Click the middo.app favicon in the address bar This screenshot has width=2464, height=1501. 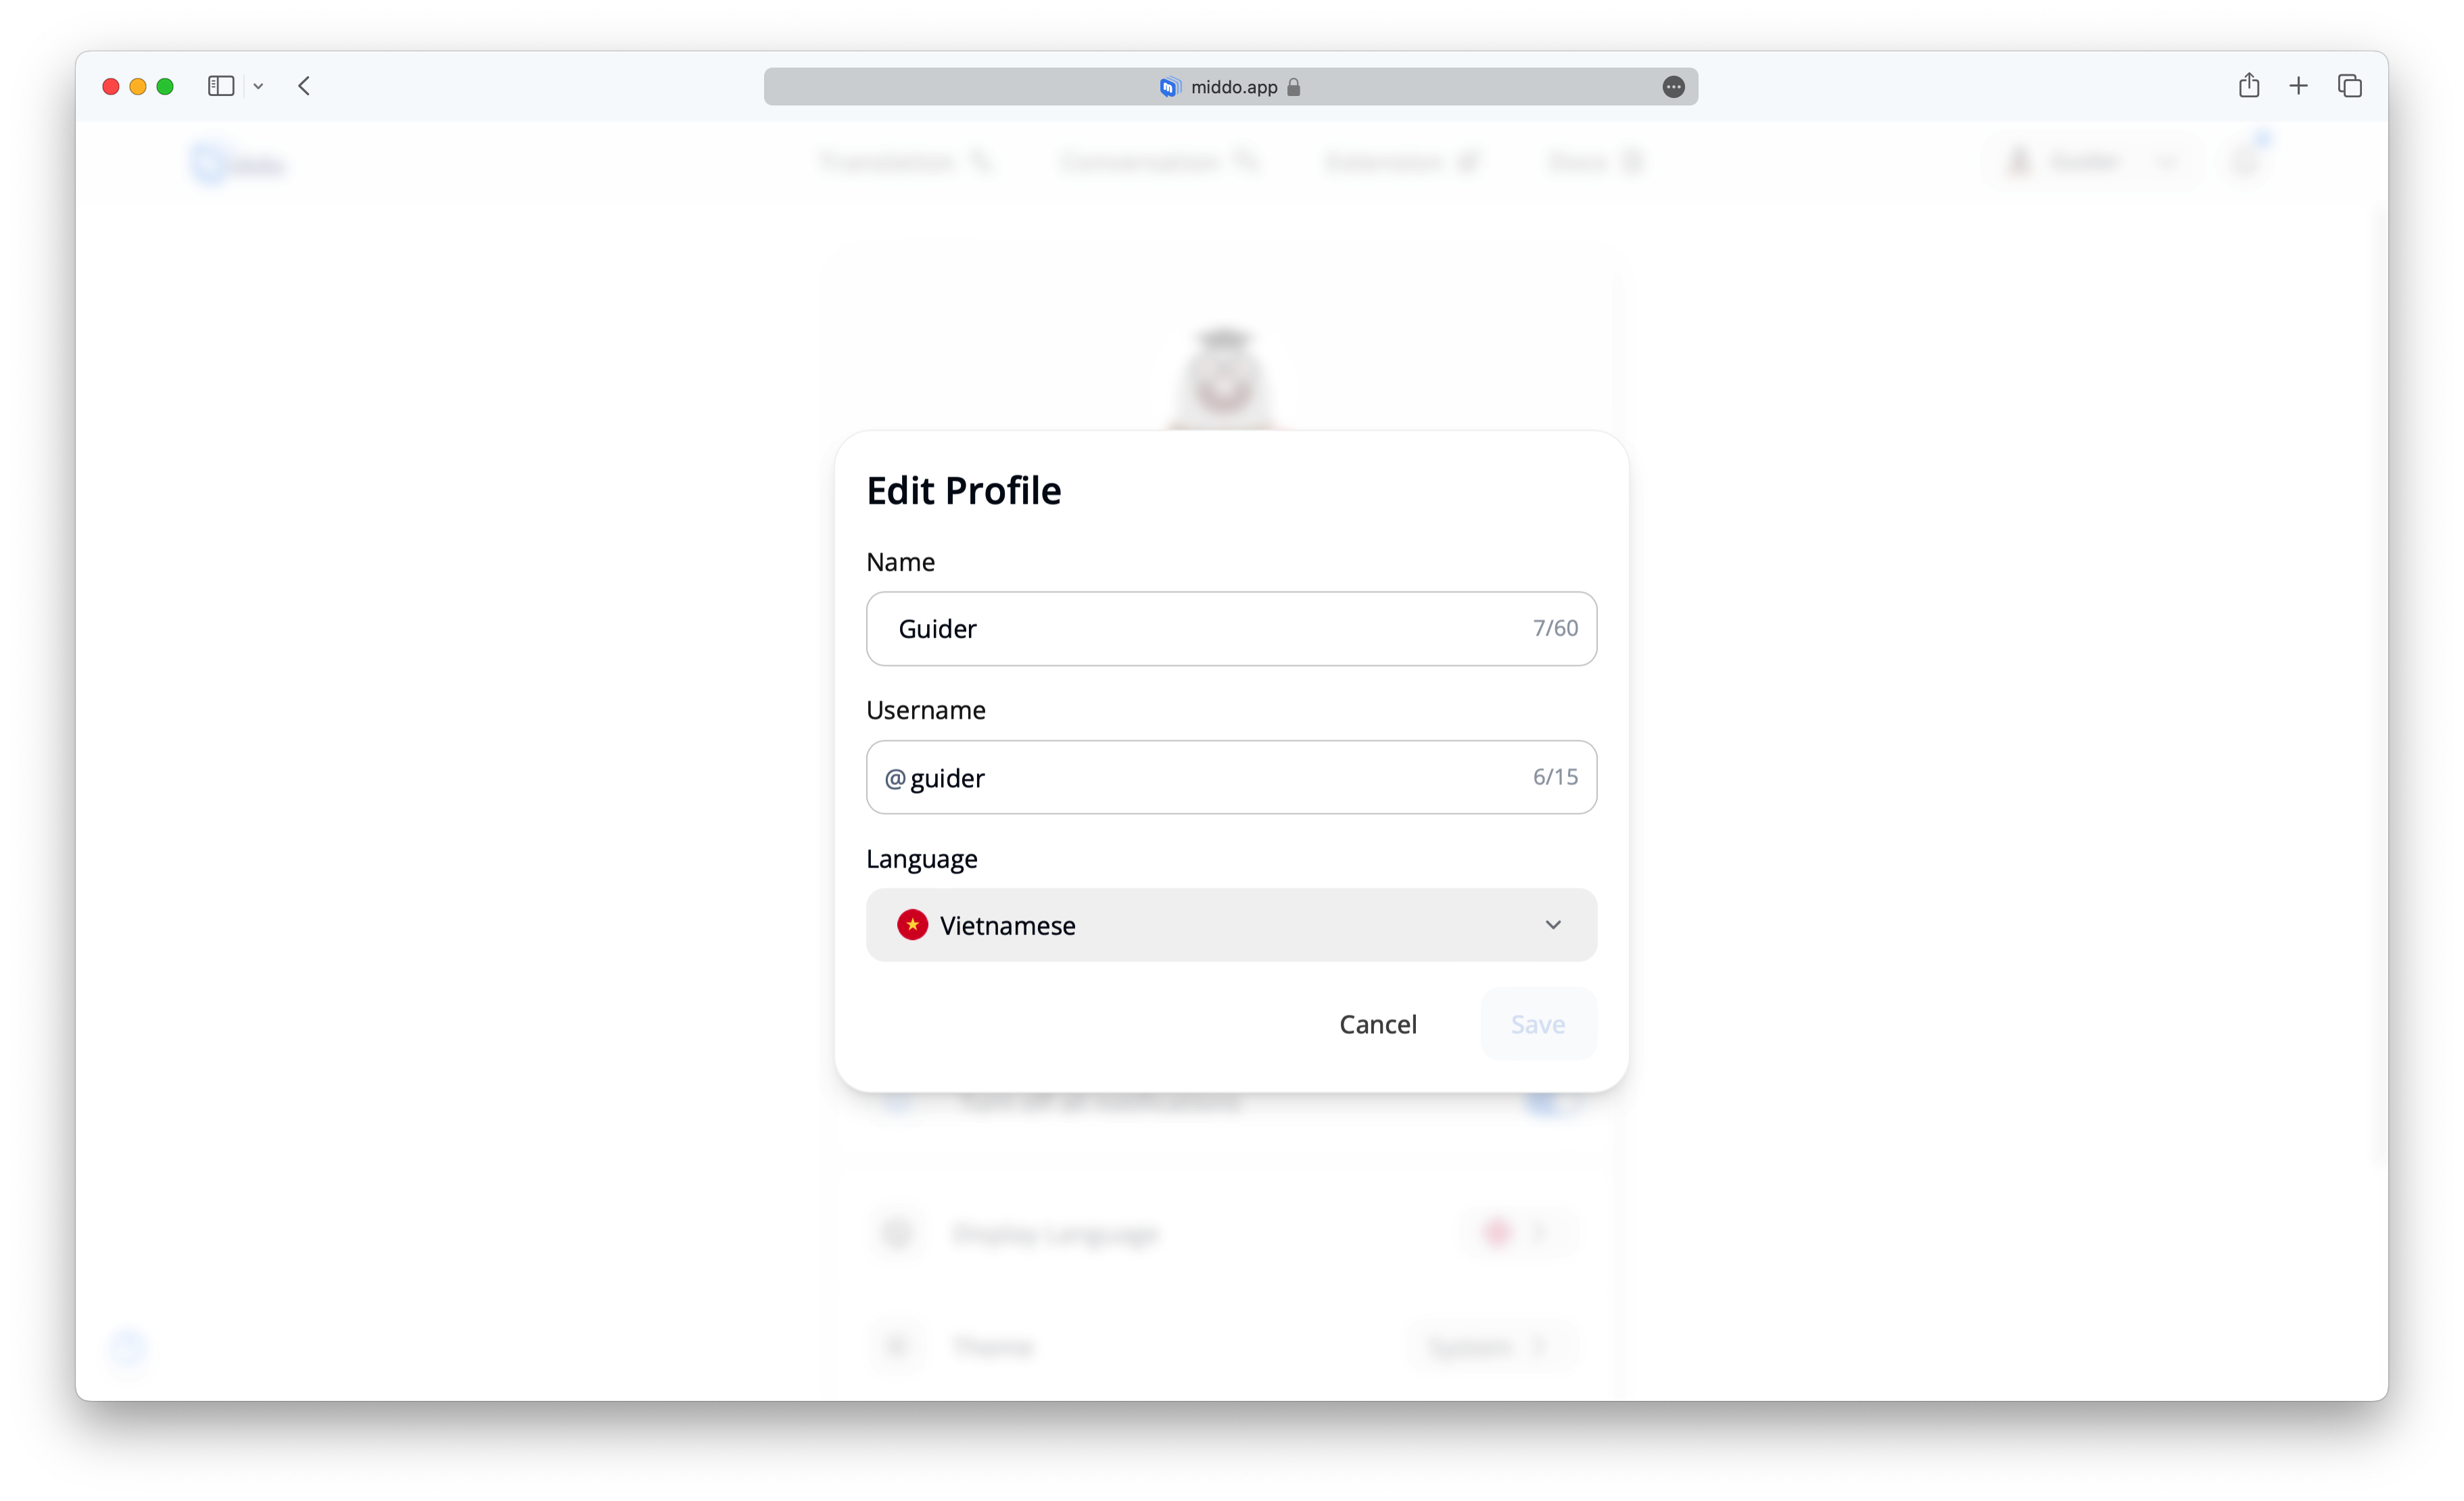pyautogui.click(x=1169, y=87)
